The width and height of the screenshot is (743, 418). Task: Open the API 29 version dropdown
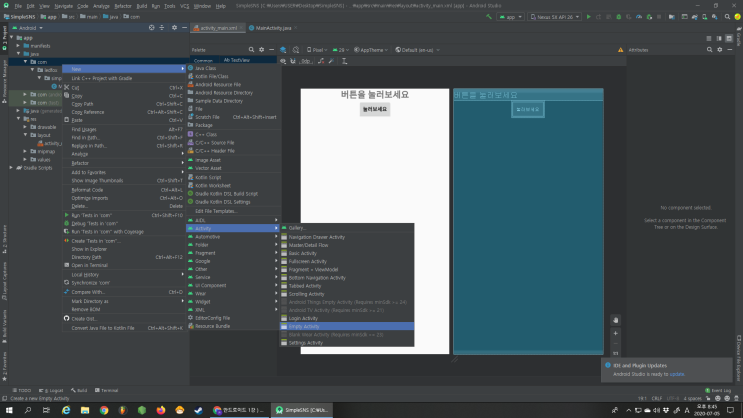(x=341, y=50)
